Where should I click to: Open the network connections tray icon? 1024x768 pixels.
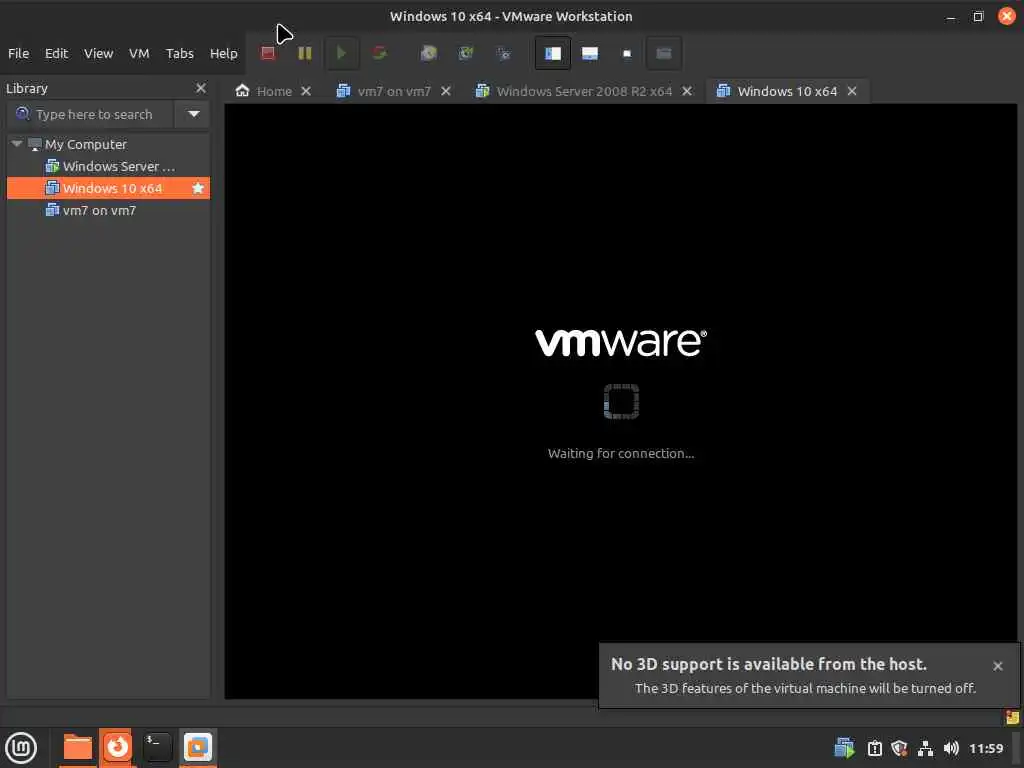[925, 748]
